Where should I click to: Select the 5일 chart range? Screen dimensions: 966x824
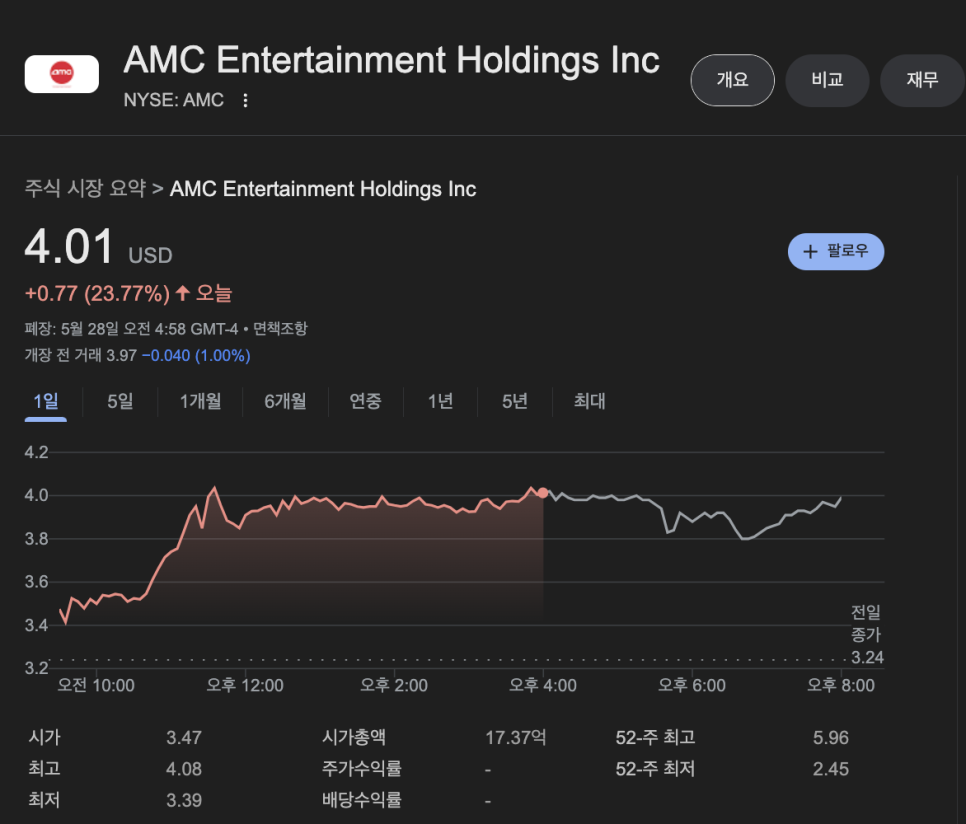tap(120, 402)
